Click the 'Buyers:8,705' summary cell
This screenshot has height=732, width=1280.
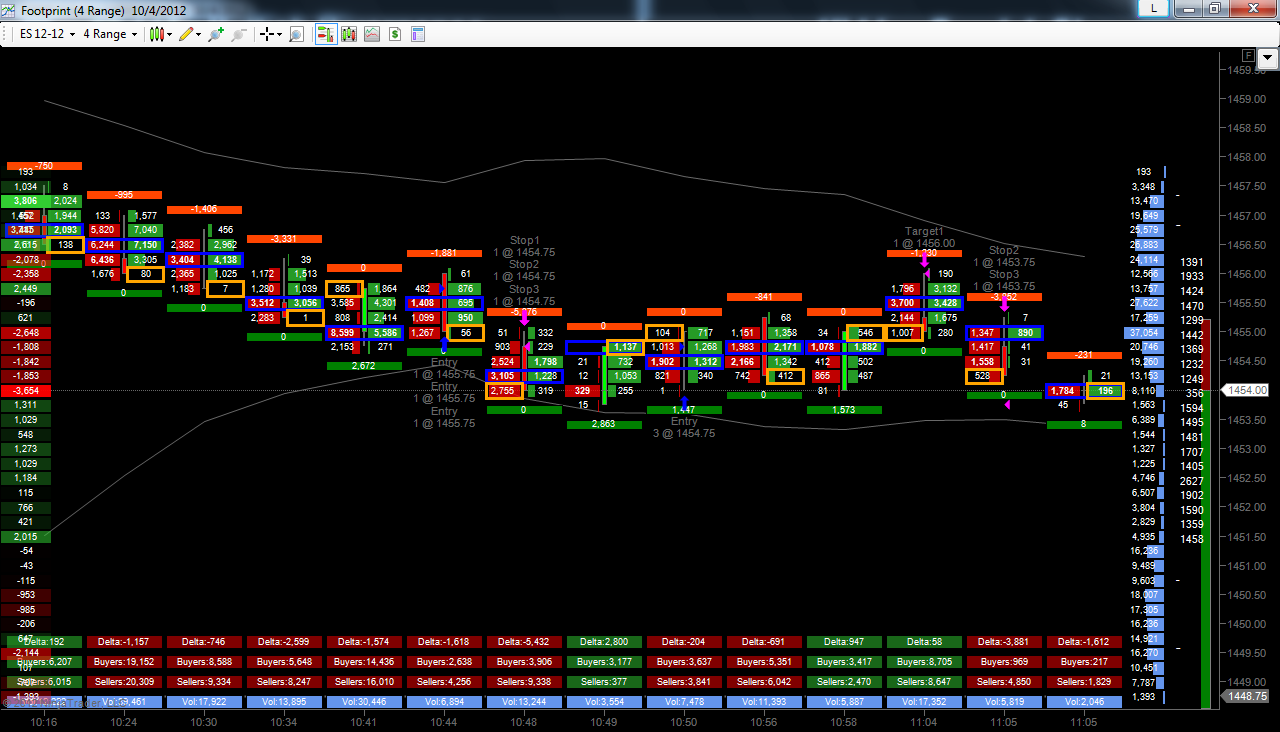[924, 662]
